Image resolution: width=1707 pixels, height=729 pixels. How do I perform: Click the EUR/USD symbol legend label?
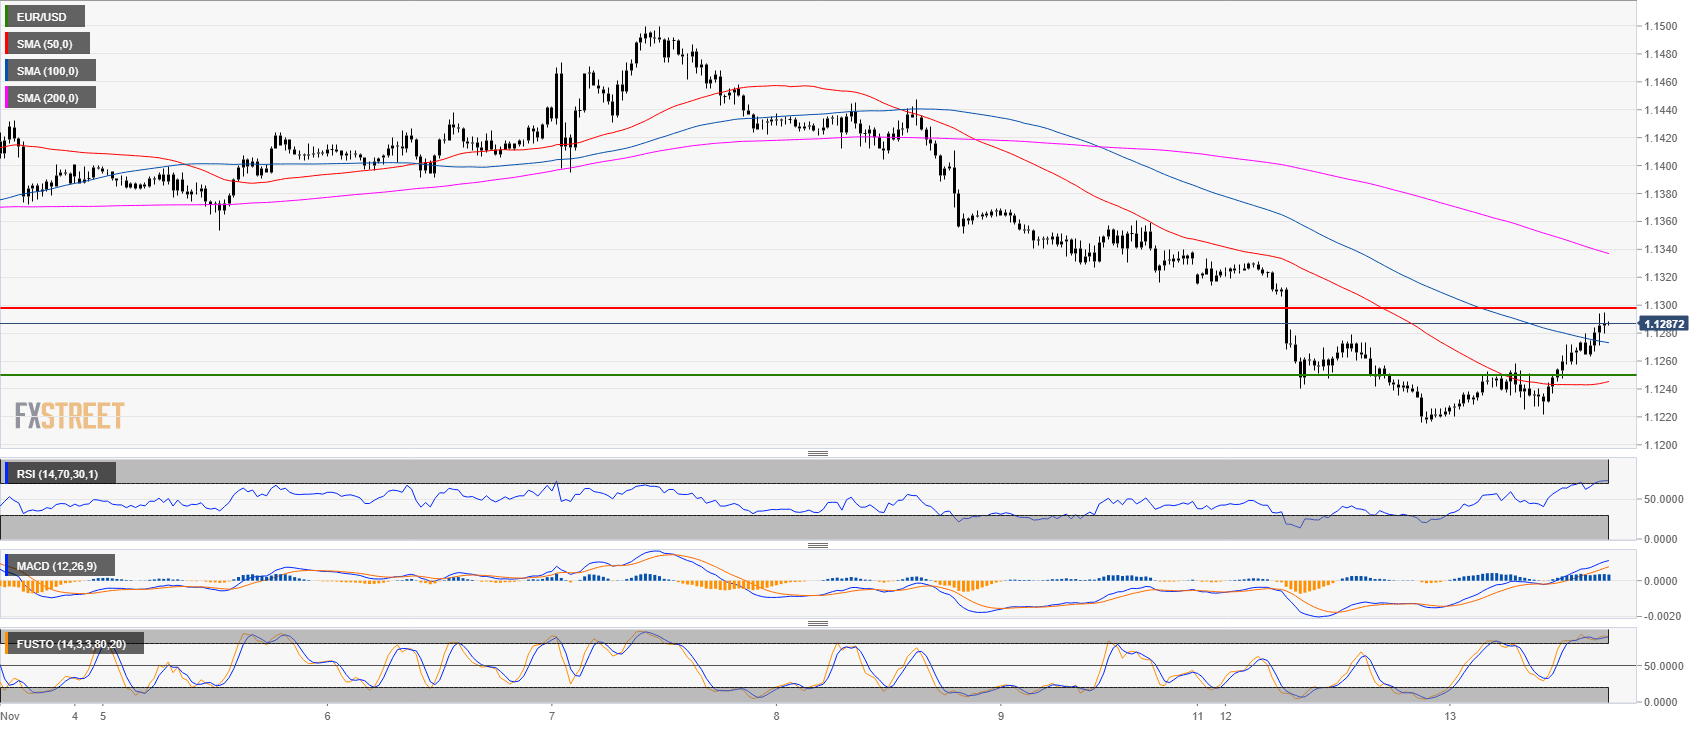[42, 17]
